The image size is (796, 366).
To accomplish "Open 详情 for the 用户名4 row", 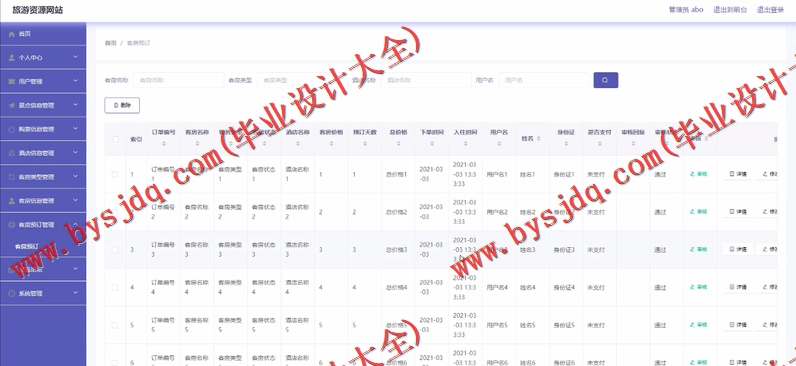I will (x=738, y=287).
